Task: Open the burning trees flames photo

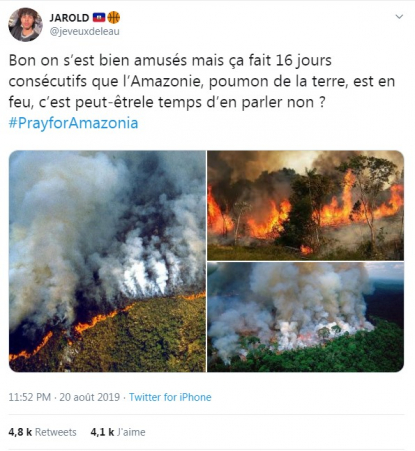Action: click(305, 205)
